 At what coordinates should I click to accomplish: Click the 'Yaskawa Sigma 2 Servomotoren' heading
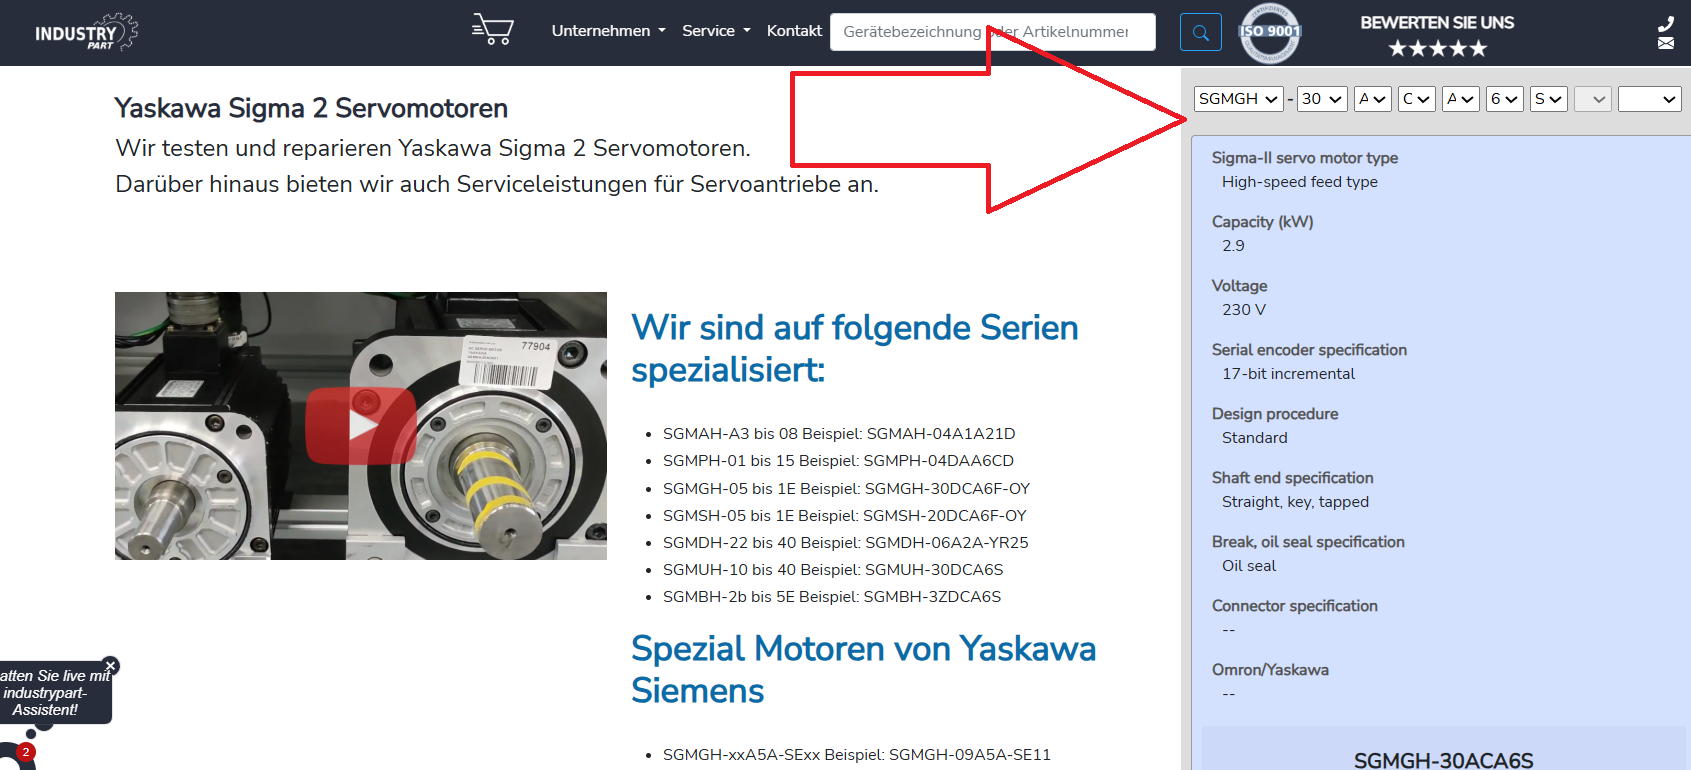click(x=311, y=108)
